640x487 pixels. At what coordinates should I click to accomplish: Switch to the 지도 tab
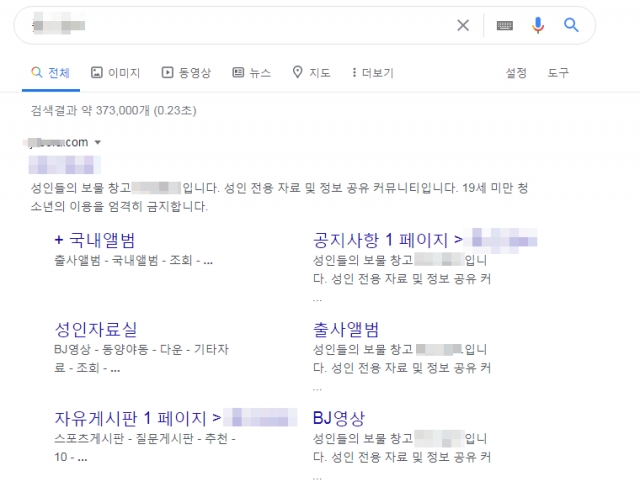311,73
